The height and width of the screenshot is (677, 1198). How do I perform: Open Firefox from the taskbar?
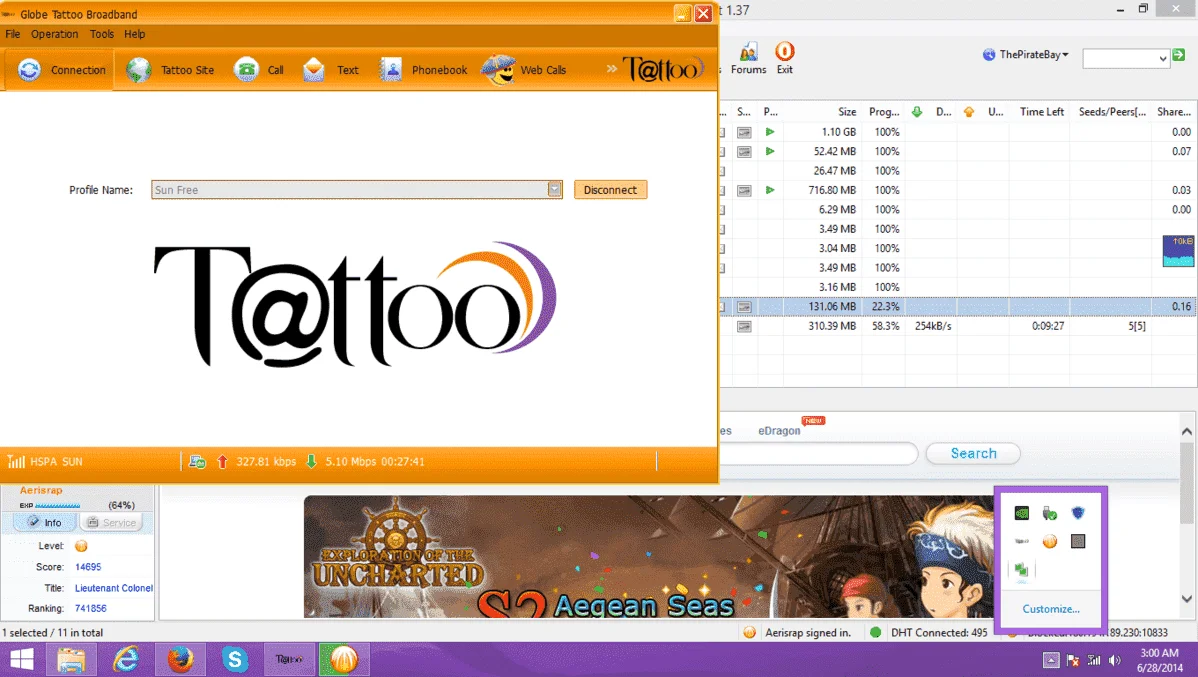(180, 659)
